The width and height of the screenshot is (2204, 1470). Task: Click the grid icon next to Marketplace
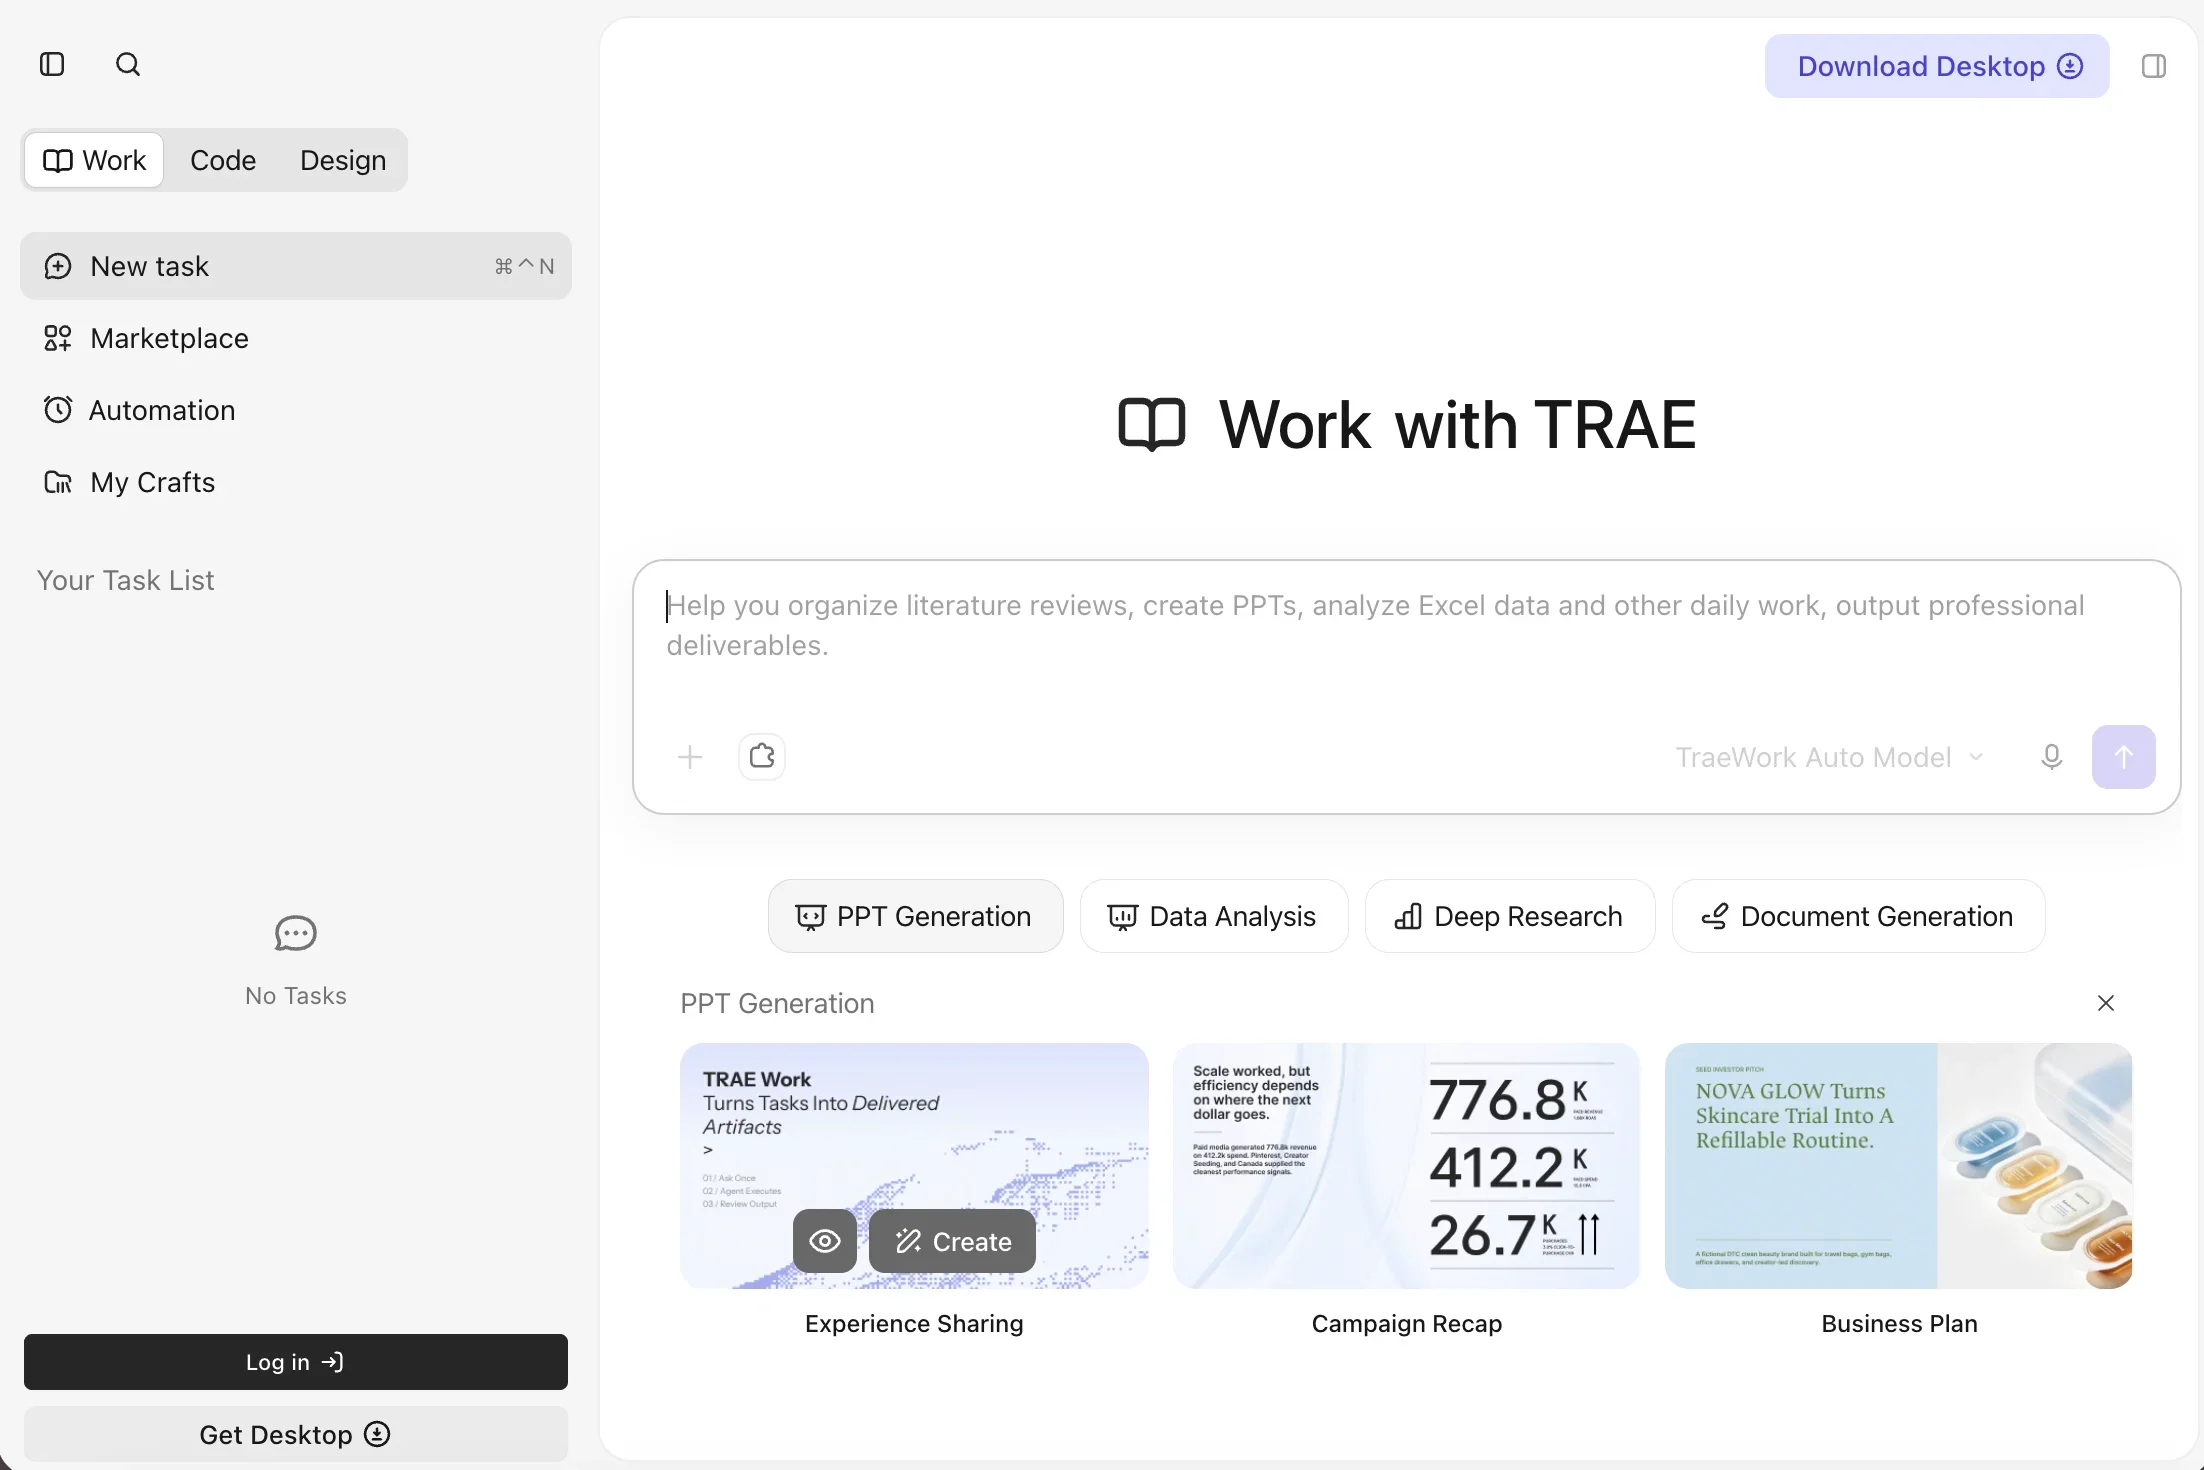pos(58,338)
